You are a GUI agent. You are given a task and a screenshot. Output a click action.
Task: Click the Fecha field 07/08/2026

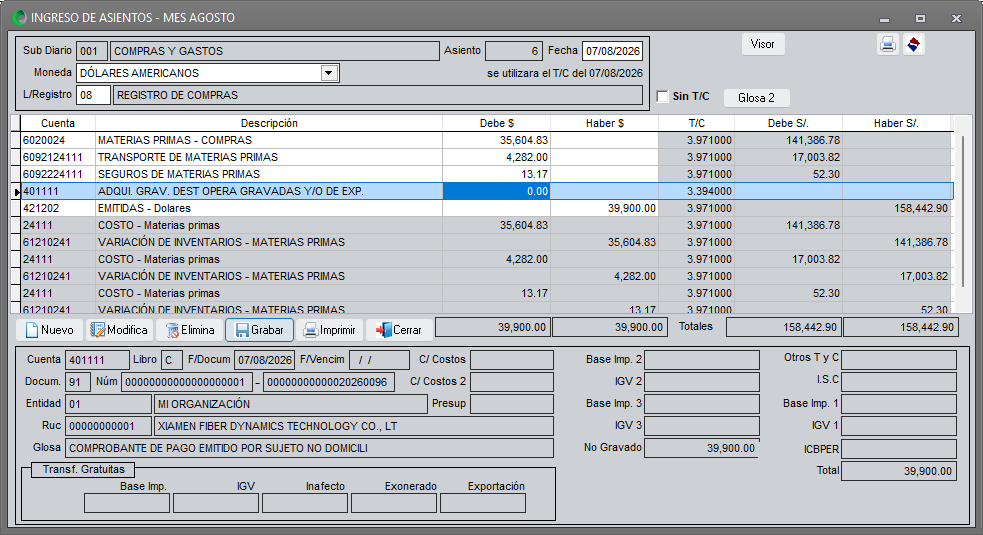pos(612,51)
